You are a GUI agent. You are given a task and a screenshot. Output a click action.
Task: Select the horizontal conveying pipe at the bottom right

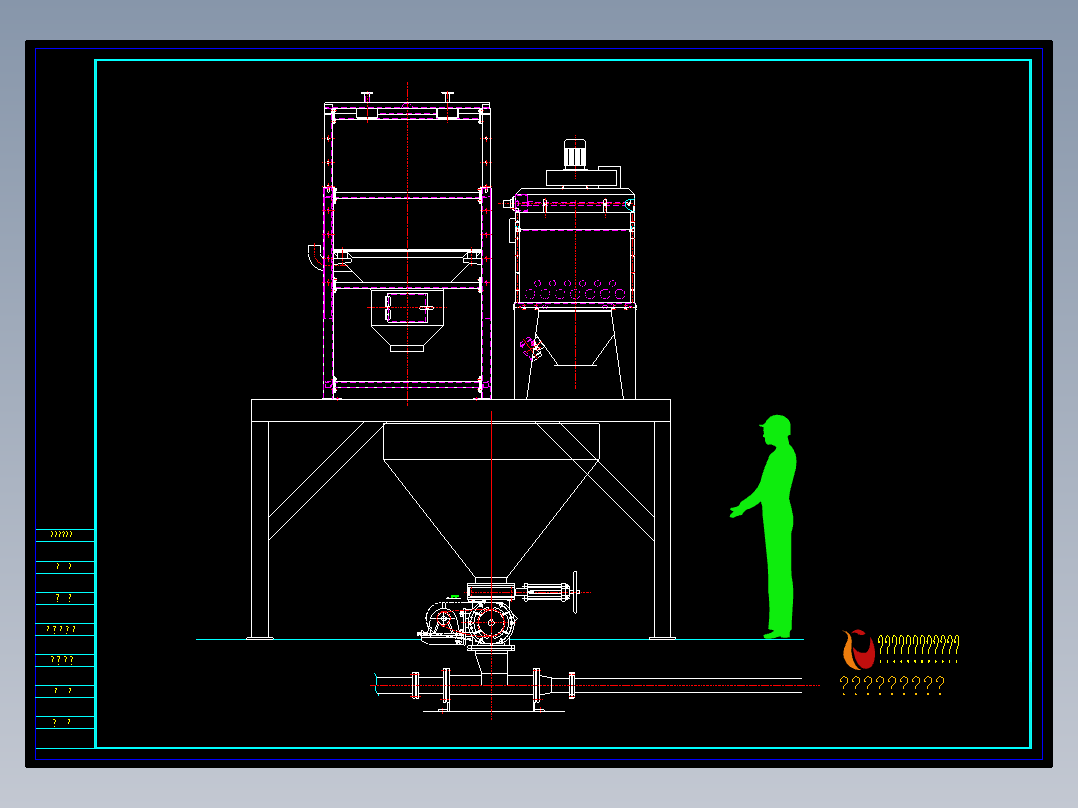tap(688, 686)
